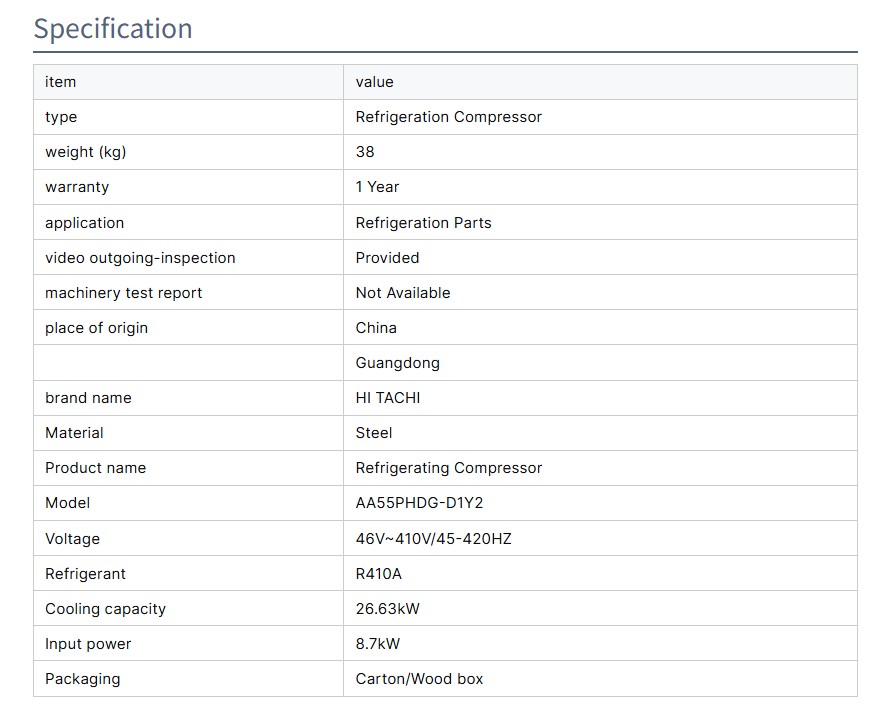Click the 'value' column header
The height and width of the screenshot is (714, 886).
click(x=374, y=82)
